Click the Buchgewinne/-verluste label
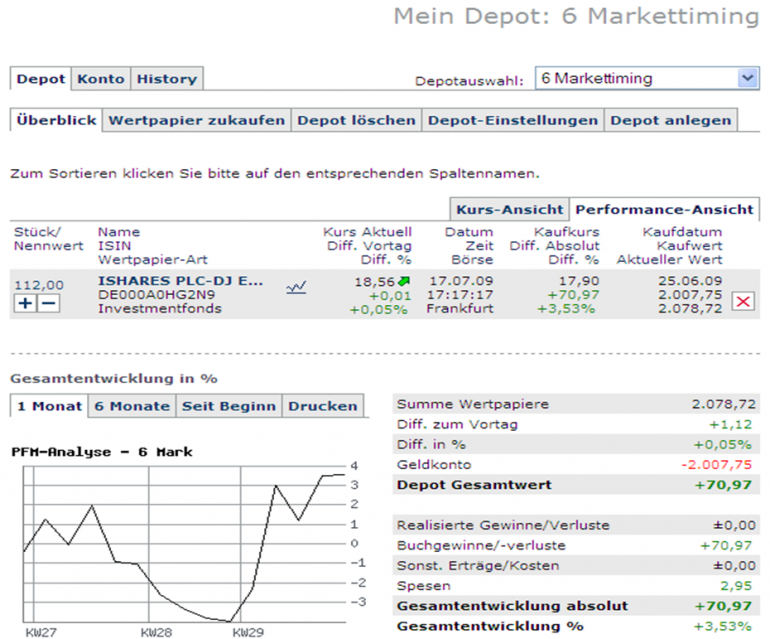The width and height of the screenshot is (770, 639). pyautogui.click(x=481, y=546)
